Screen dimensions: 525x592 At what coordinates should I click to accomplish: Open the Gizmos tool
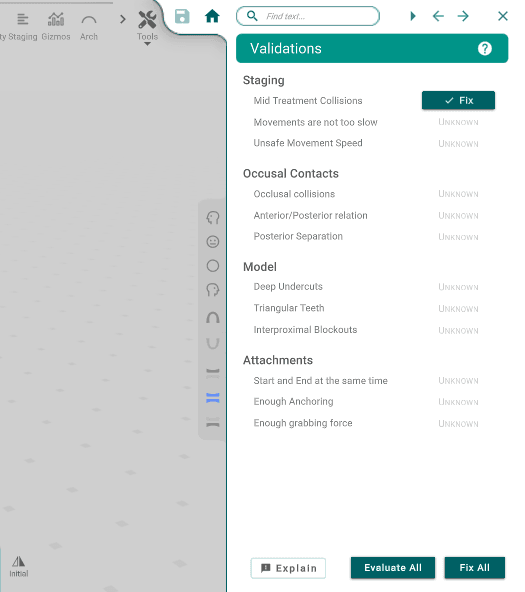pyautogui.click(x=56, y=26)
